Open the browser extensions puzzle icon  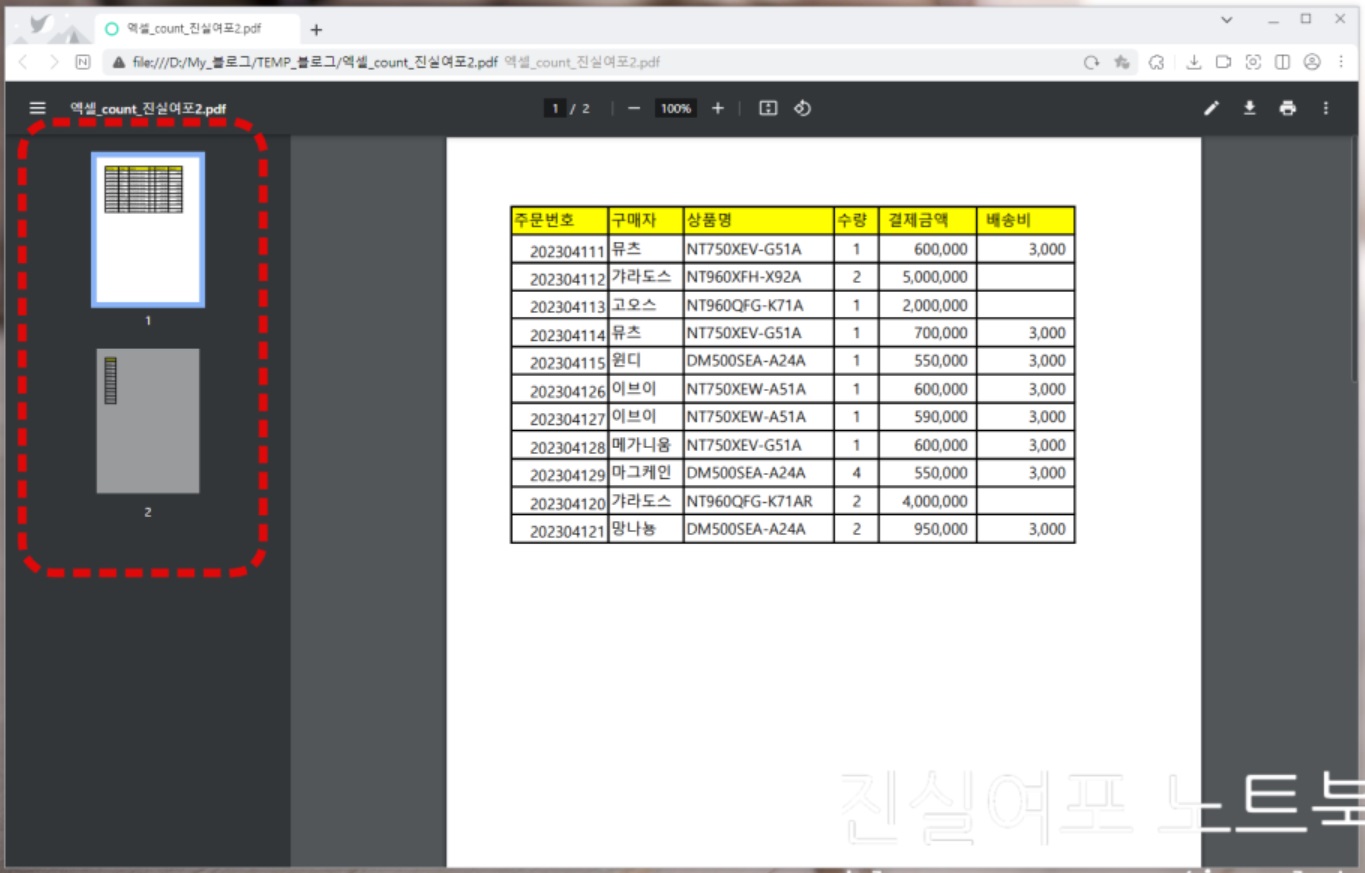[x=1157, y=62]
